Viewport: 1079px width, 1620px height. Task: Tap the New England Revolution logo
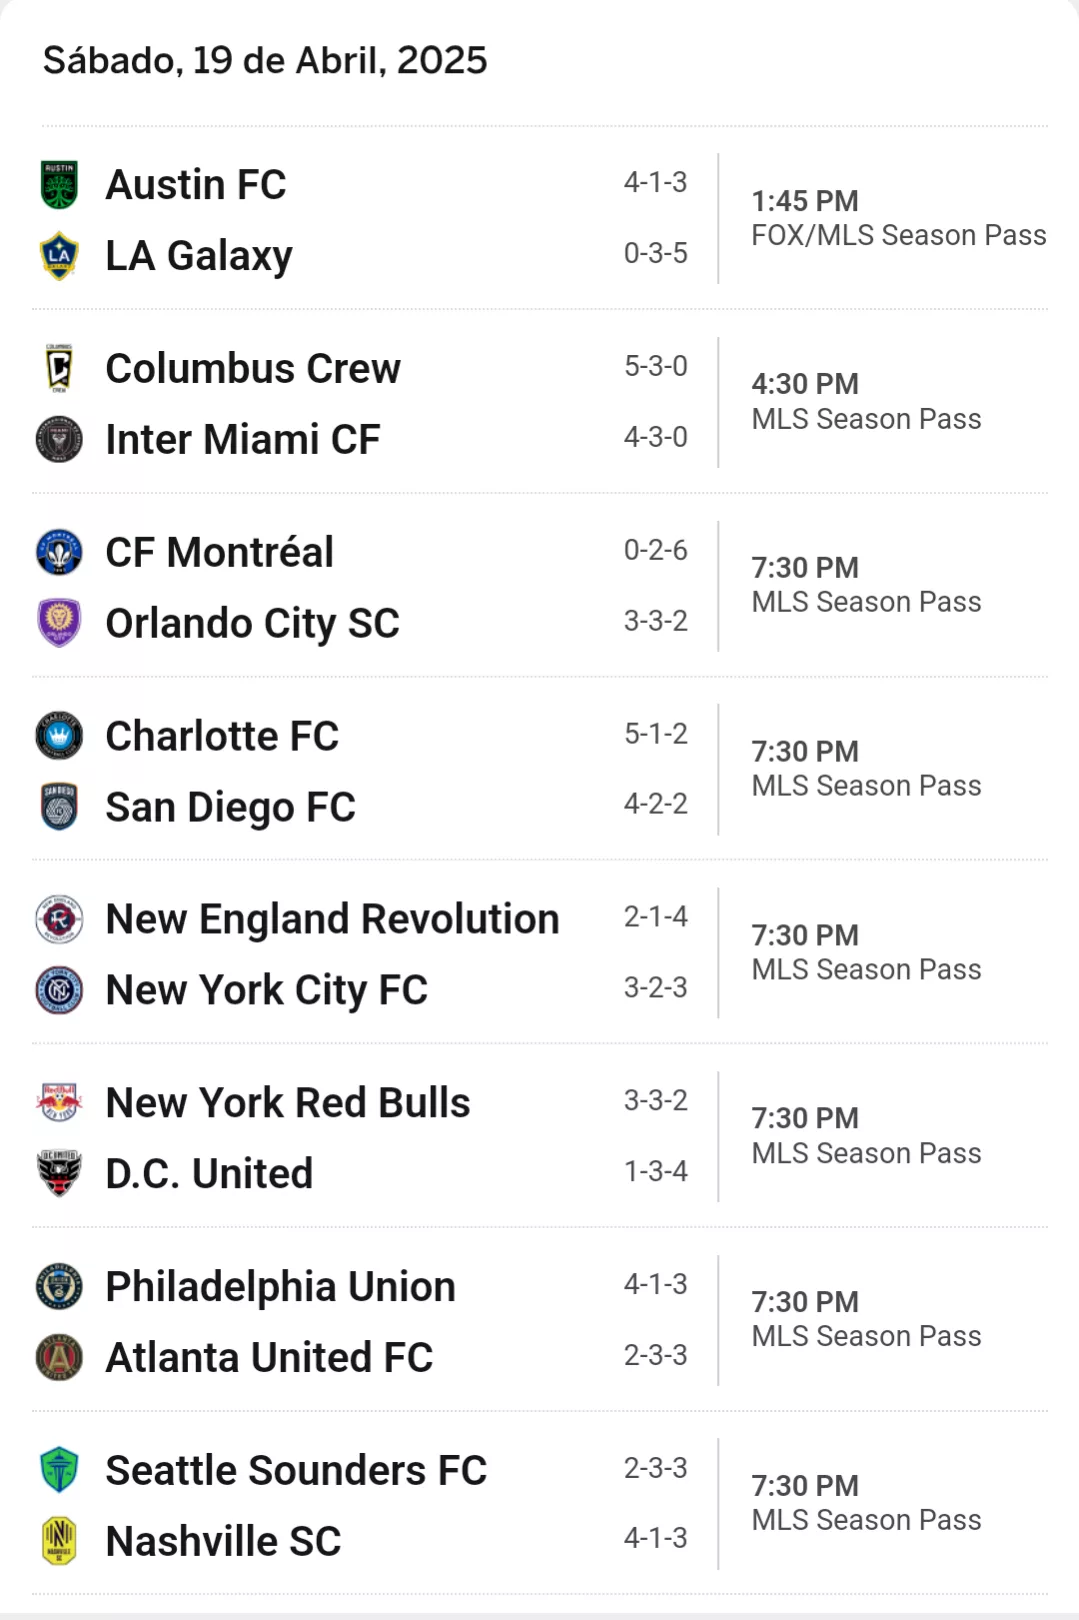pyautogui.click(x=59, y=919)
